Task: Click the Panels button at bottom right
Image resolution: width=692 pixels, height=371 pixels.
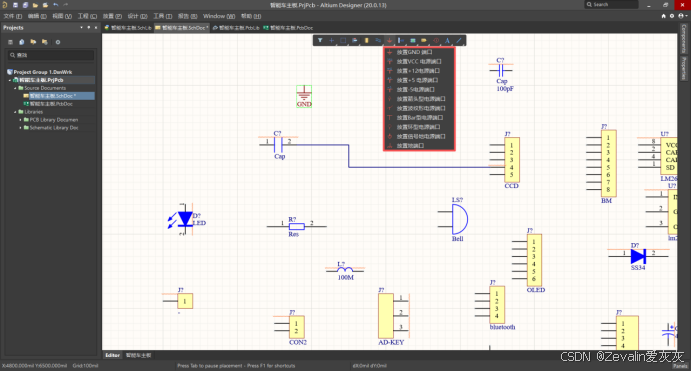Action: click(680, 366)
